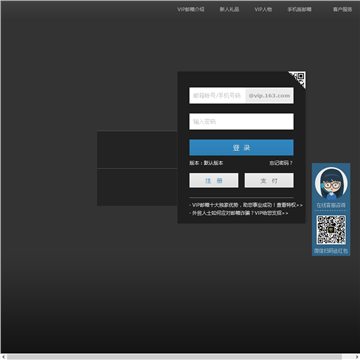Open the 手机版邮箱 menu item
Screen dimensions: 360x360
(299, 9)
